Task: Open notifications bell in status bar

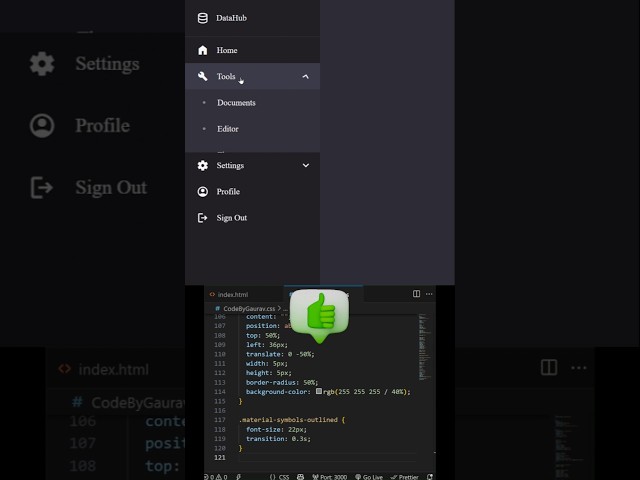Action: pyautogui.click(x=430, y=477)
